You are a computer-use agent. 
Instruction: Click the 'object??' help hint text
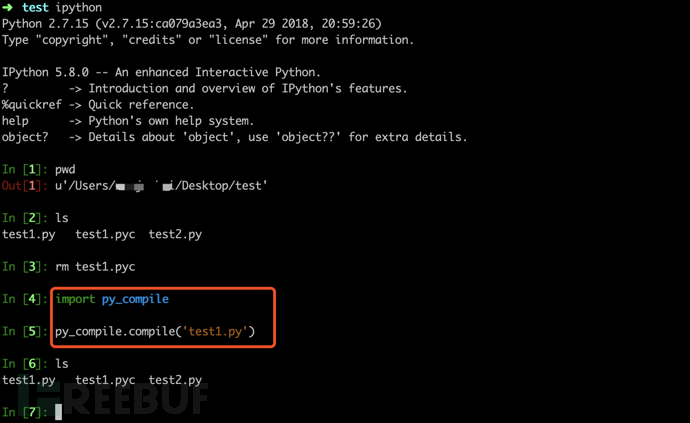308,137
